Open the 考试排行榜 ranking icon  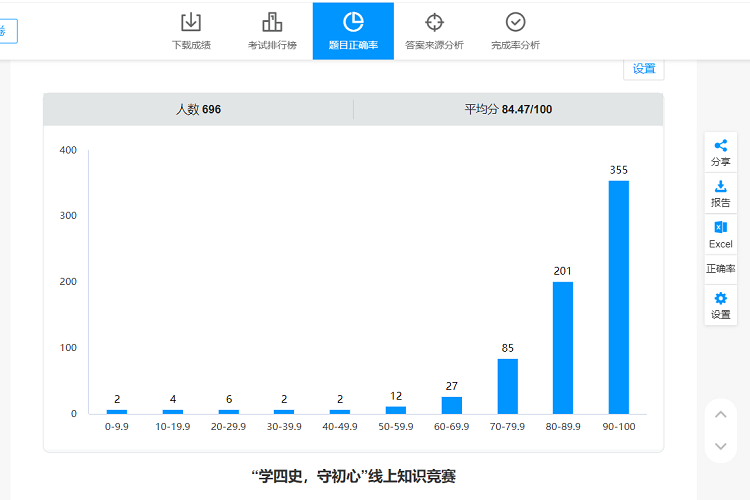[x=272, y=22]
